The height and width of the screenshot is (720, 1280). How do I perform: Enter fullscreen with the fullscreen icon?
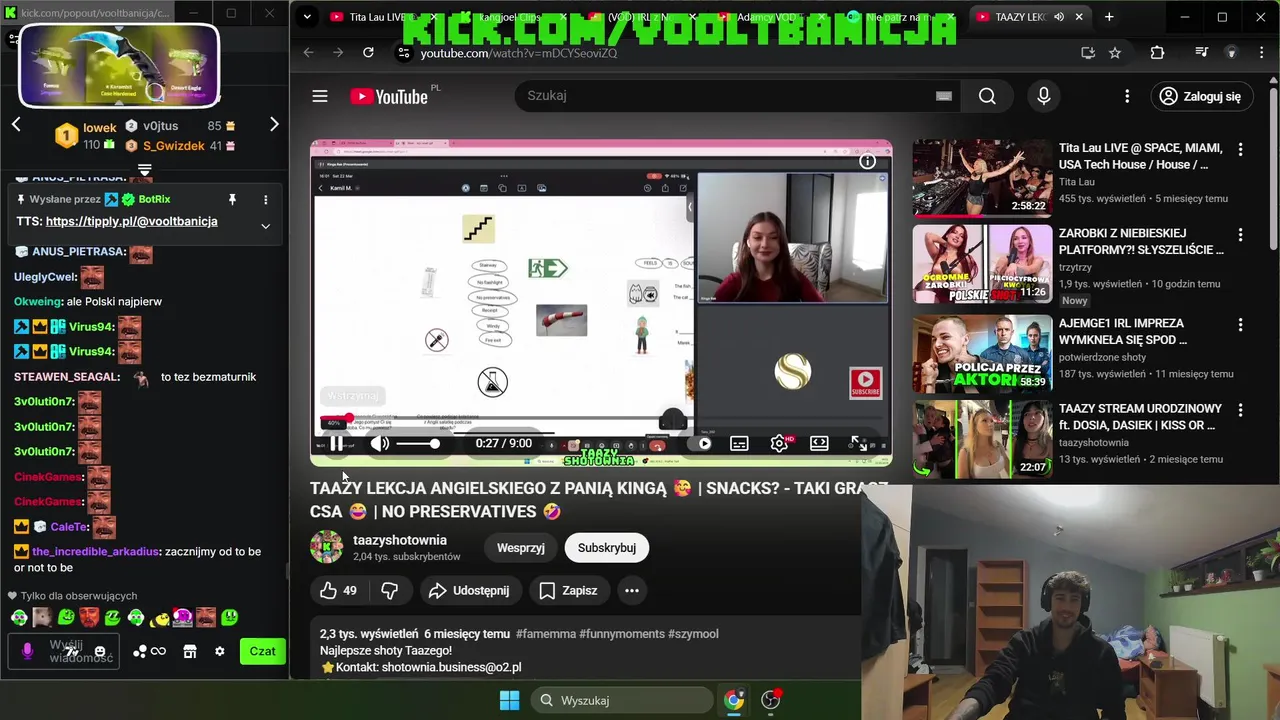(859, 443)
